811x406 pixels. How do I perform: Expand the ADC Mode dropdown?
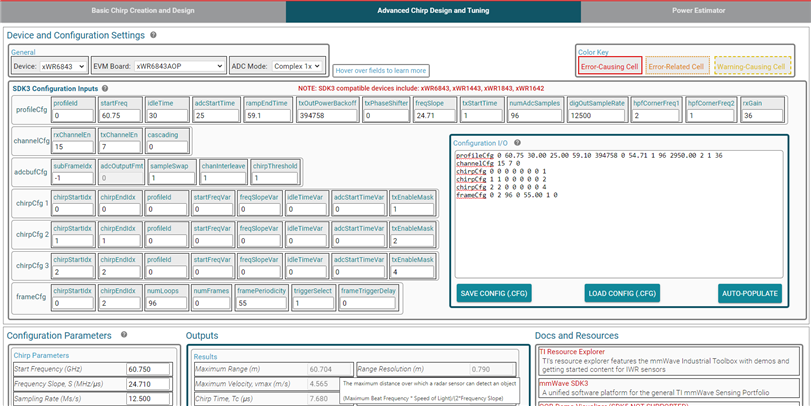point(297,66)
